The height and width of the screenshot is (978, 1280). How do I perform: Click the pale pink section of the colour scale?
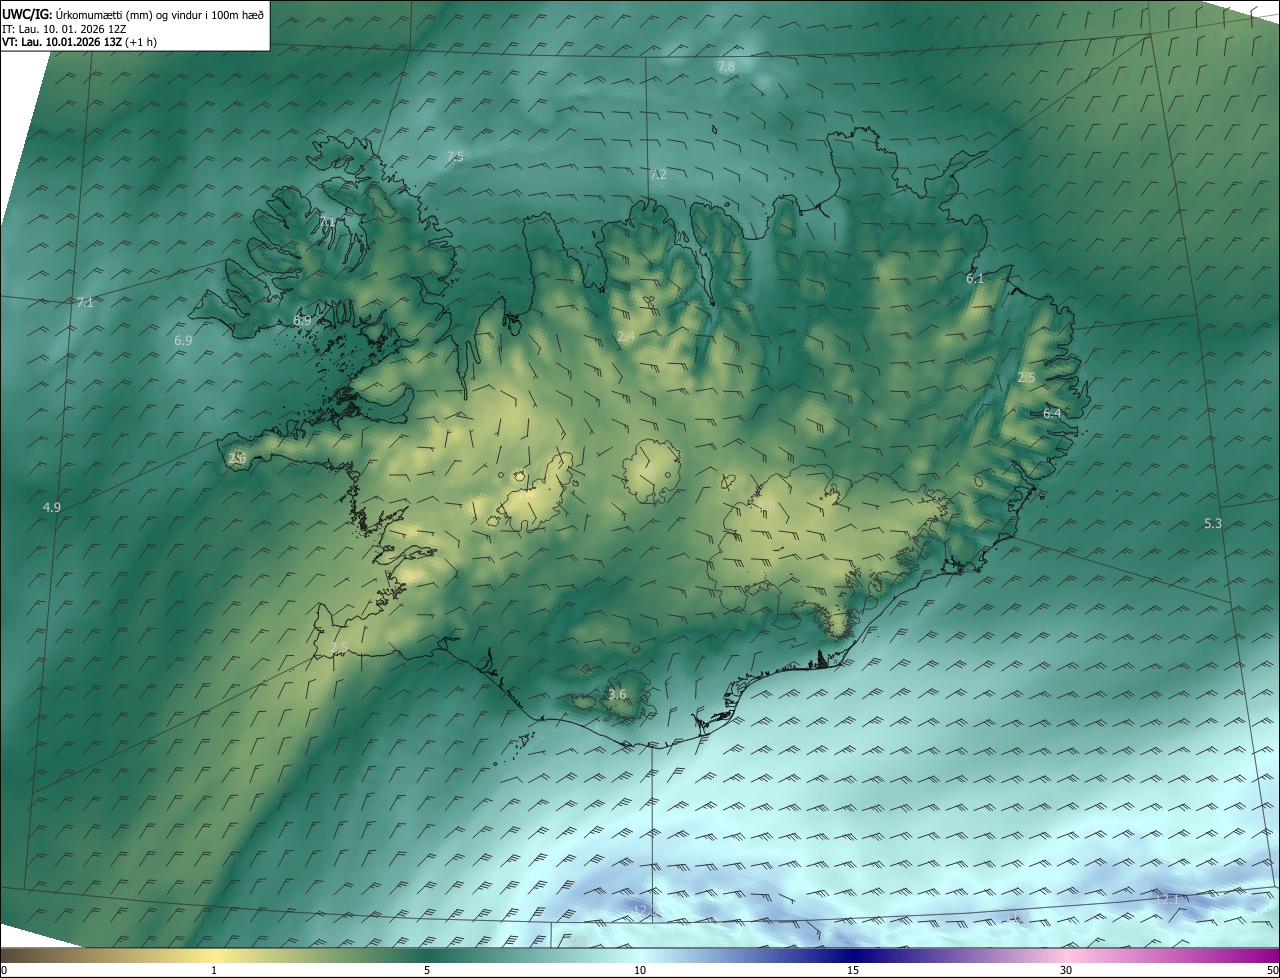tap(1066, 956)
